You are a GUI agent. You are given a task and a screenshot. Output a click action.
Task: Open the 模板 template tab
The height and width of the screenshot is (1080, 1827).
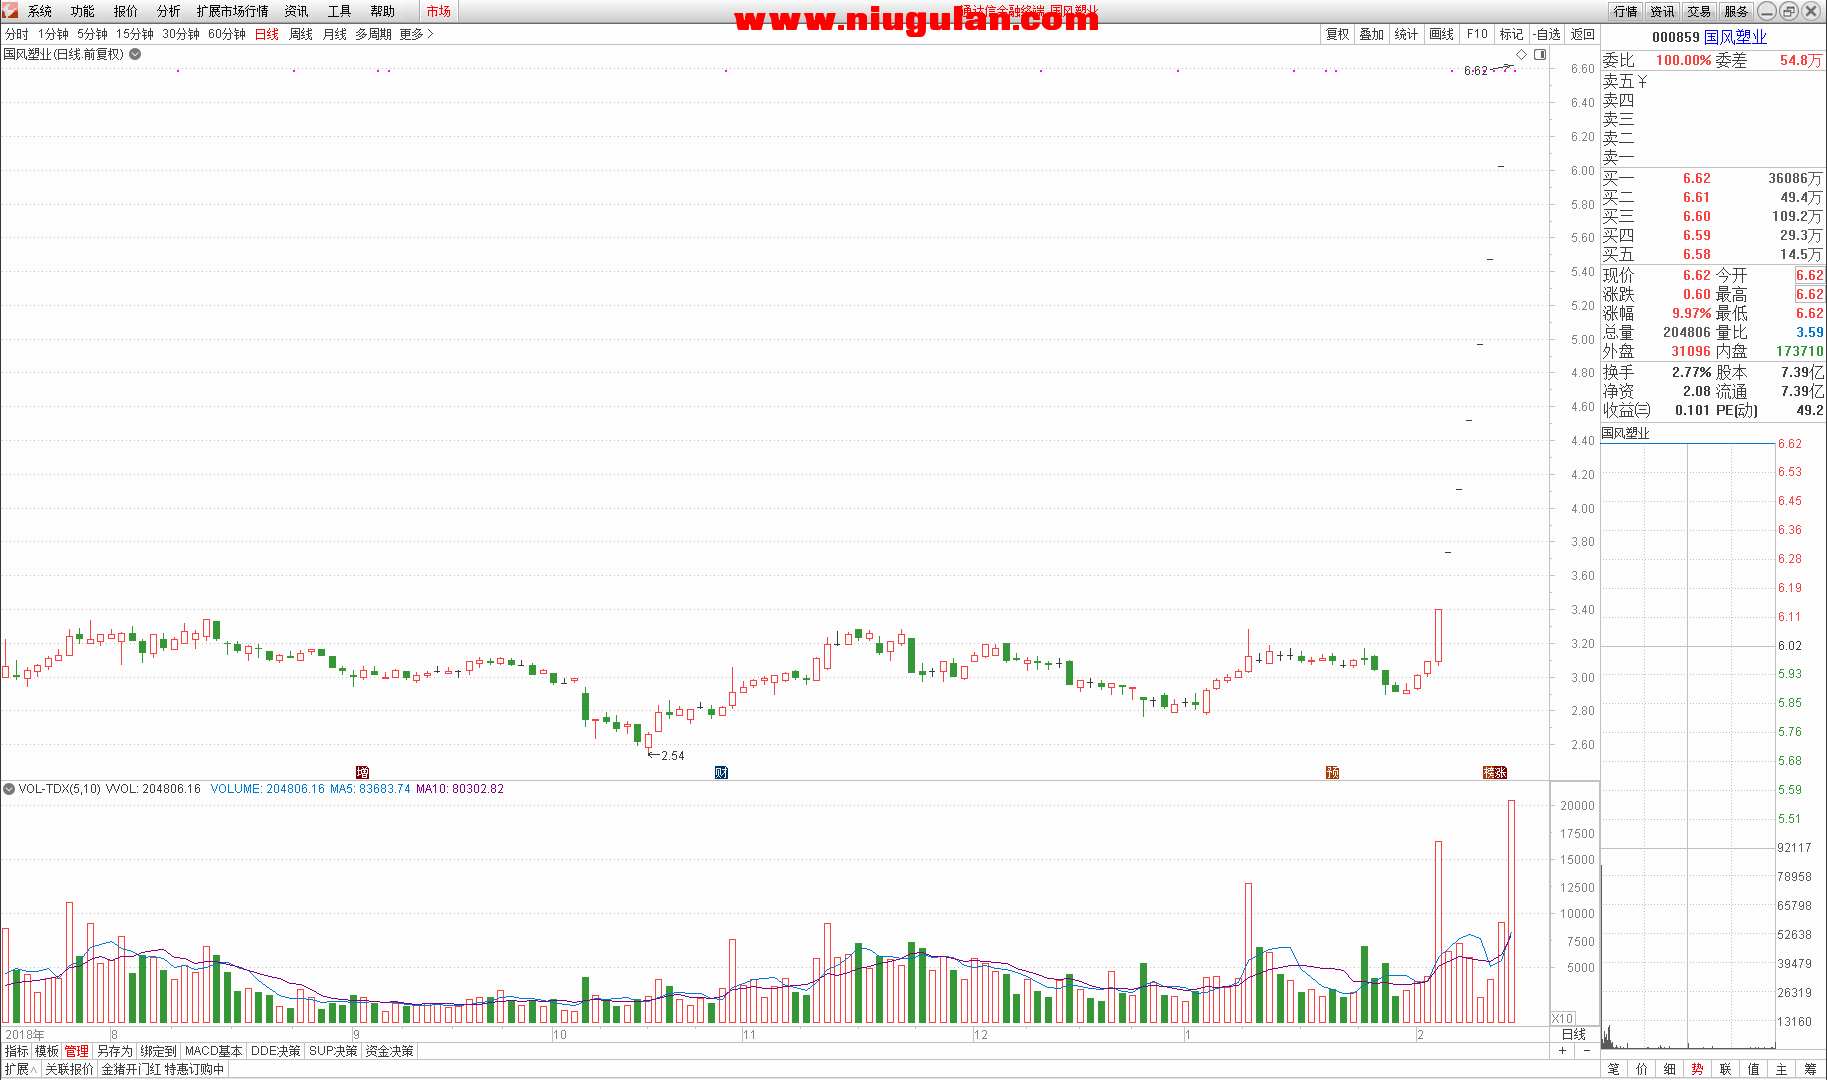47,1051
